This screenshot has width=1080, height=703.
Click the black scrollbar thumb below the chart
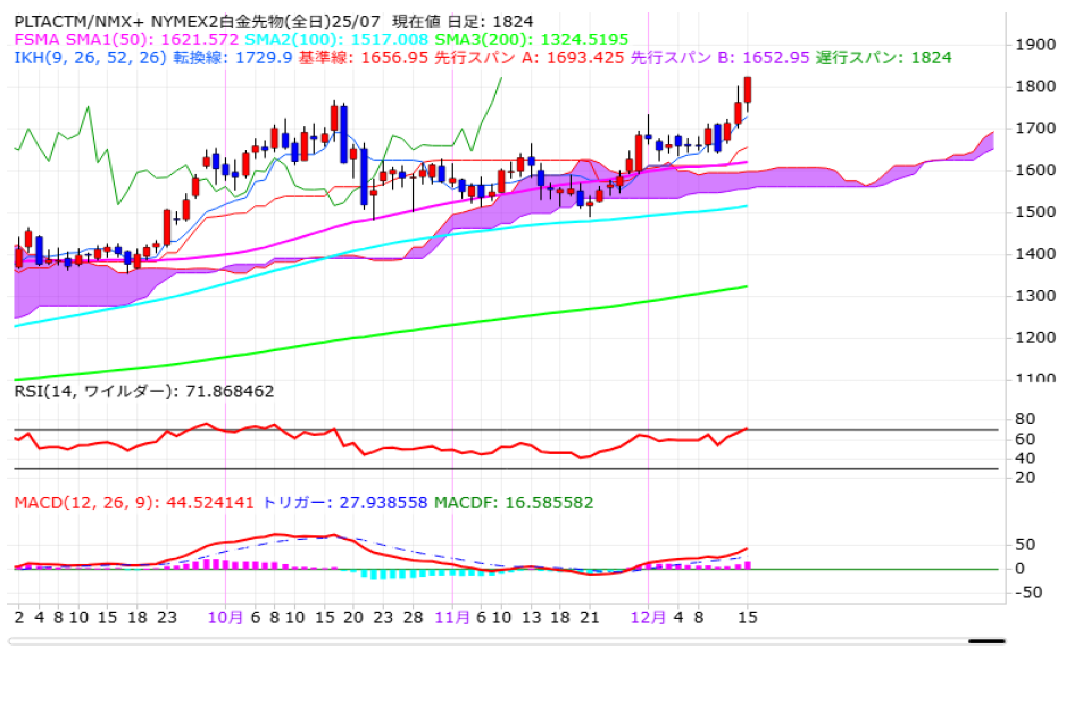[986, 641]
